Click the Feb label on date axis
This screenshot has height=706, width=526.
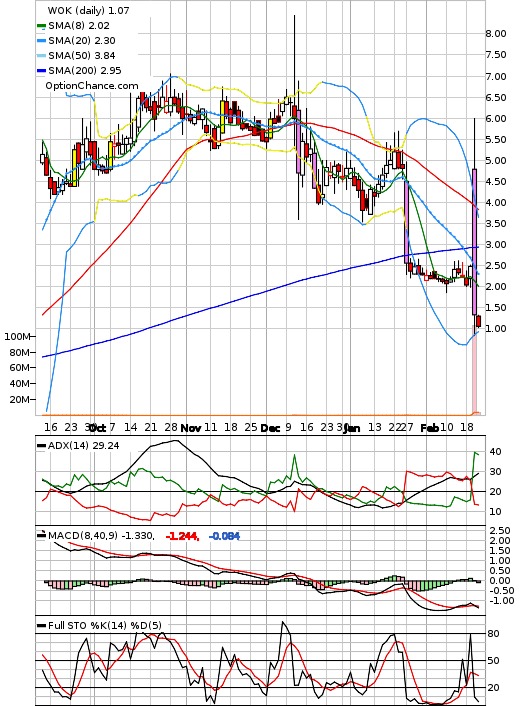(429, 428)
